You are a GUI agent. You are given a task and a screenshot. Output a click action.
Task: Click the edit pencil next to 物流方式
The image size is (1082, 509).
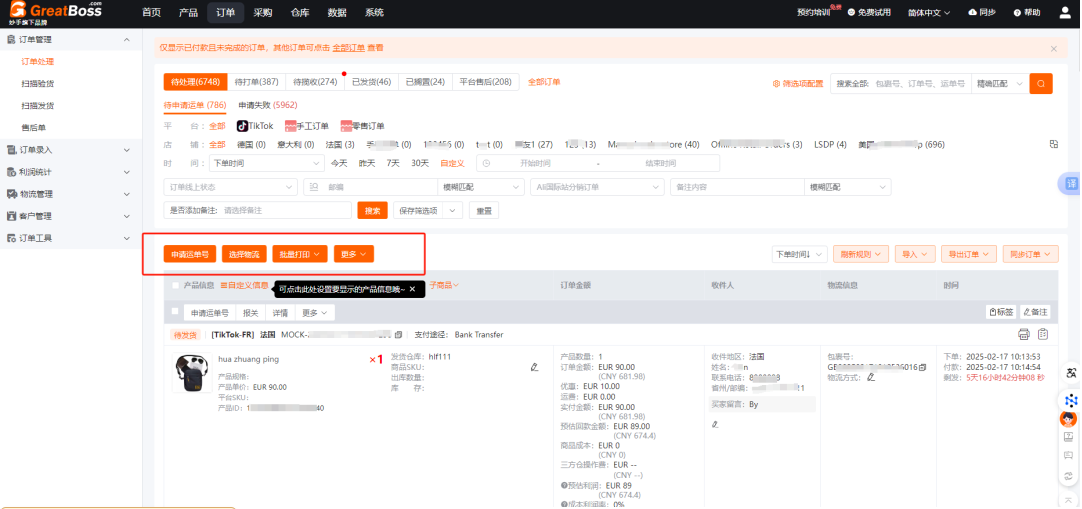pos(871,377)
